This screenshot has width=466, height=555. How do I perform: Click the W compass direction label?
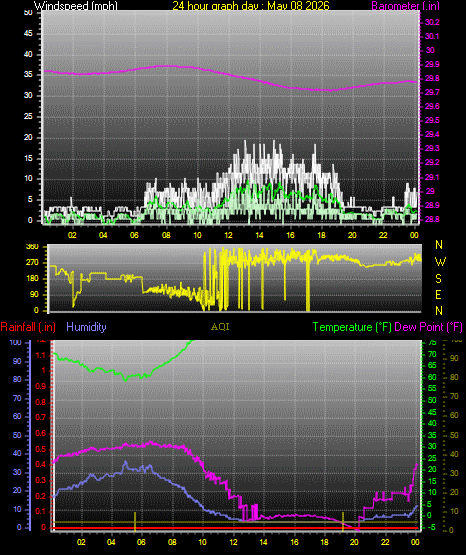pyautogui.click(x=440, y=262)
